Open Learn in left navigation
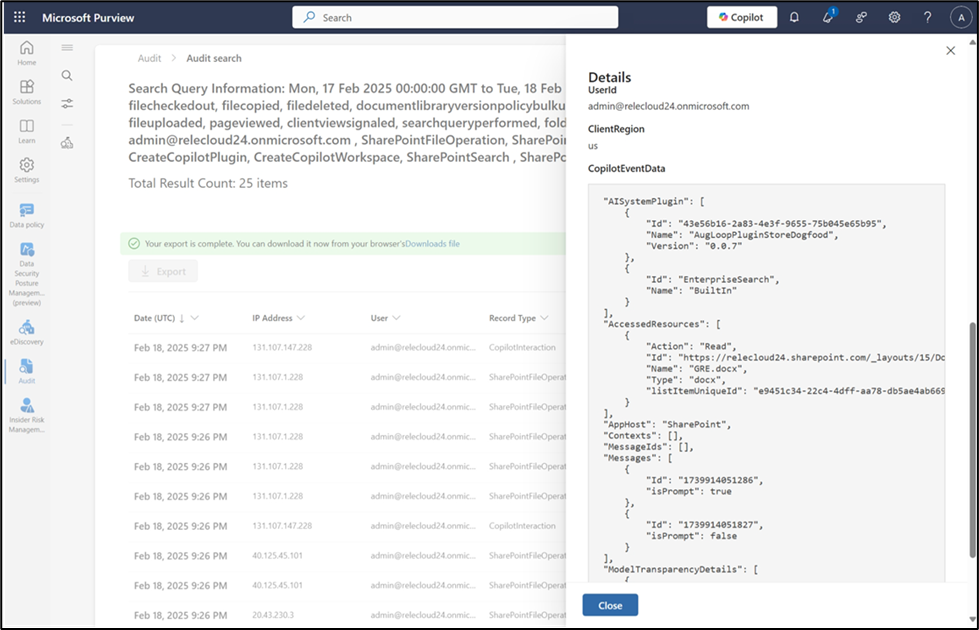 pyautogui.click(x=26, y=131)
